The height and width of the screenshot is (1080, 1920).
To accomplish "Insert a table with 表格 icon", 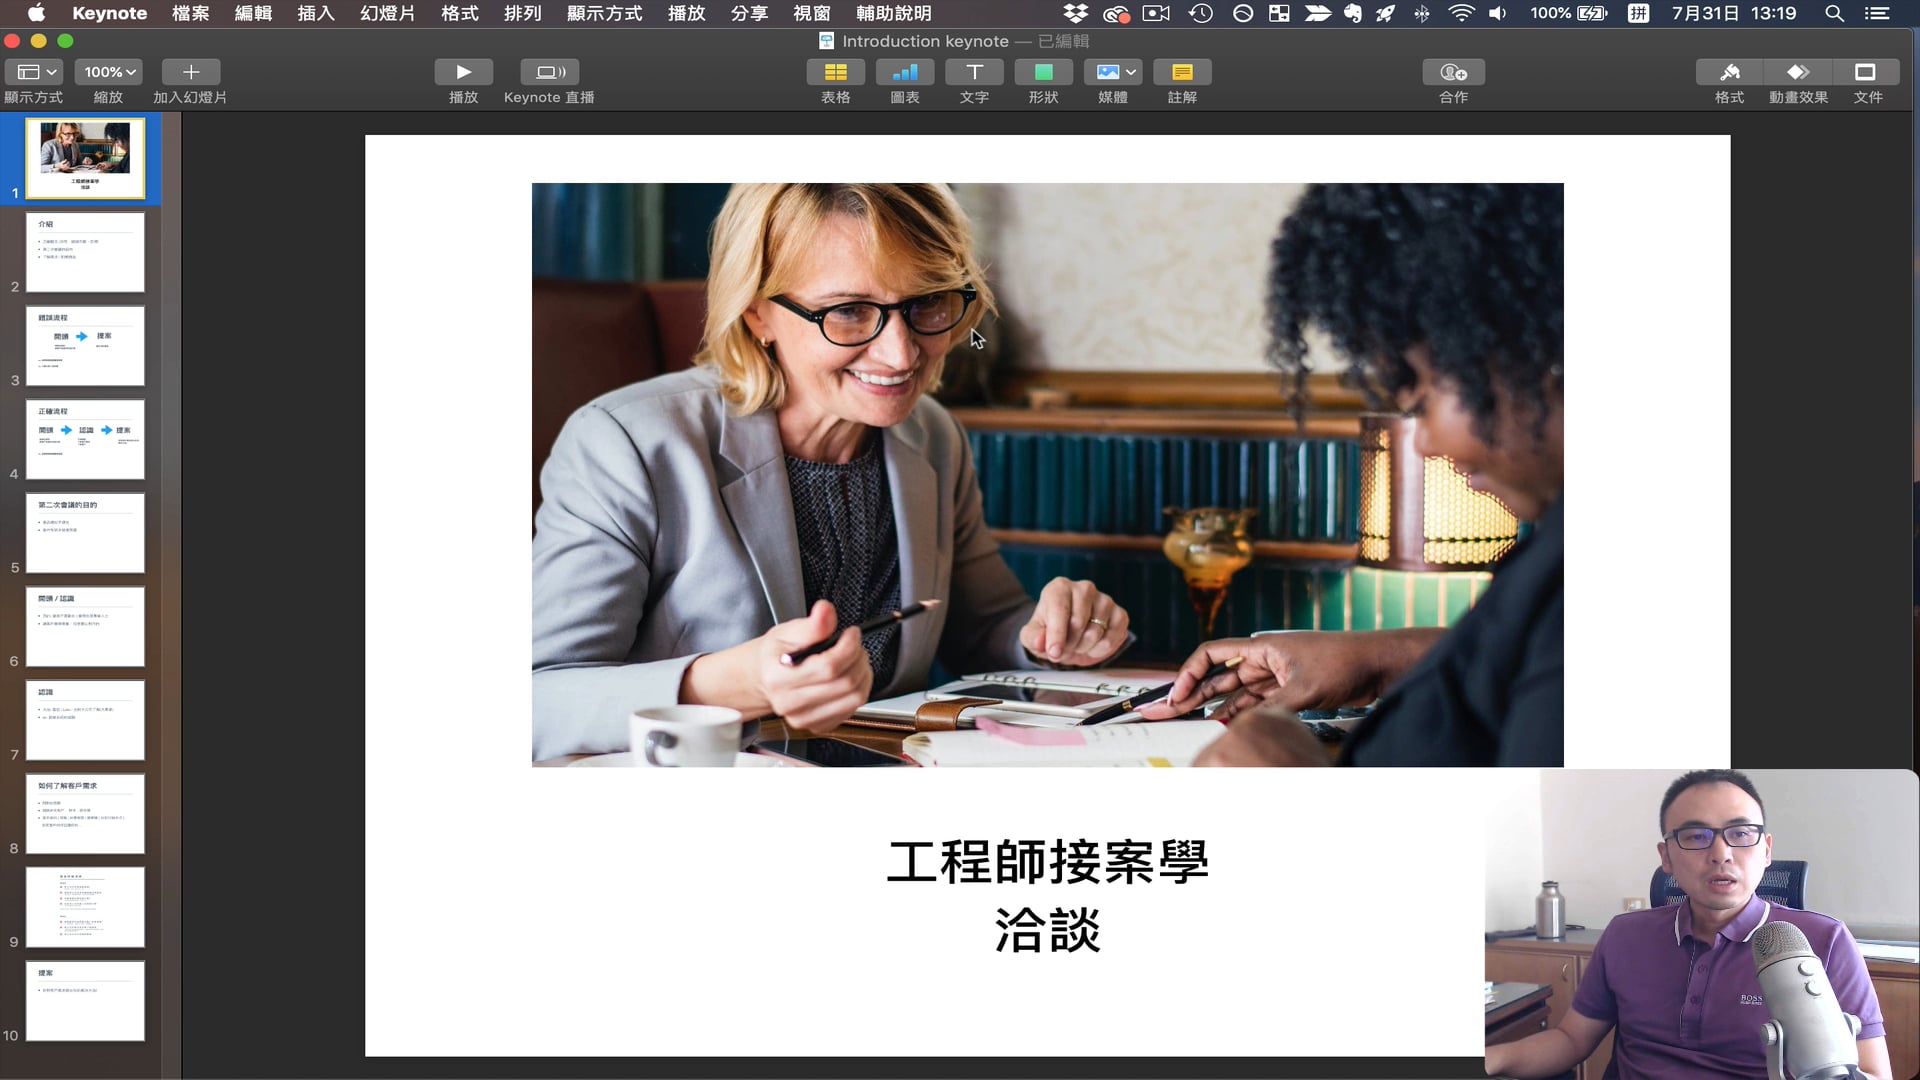I will tap(835, 72).
